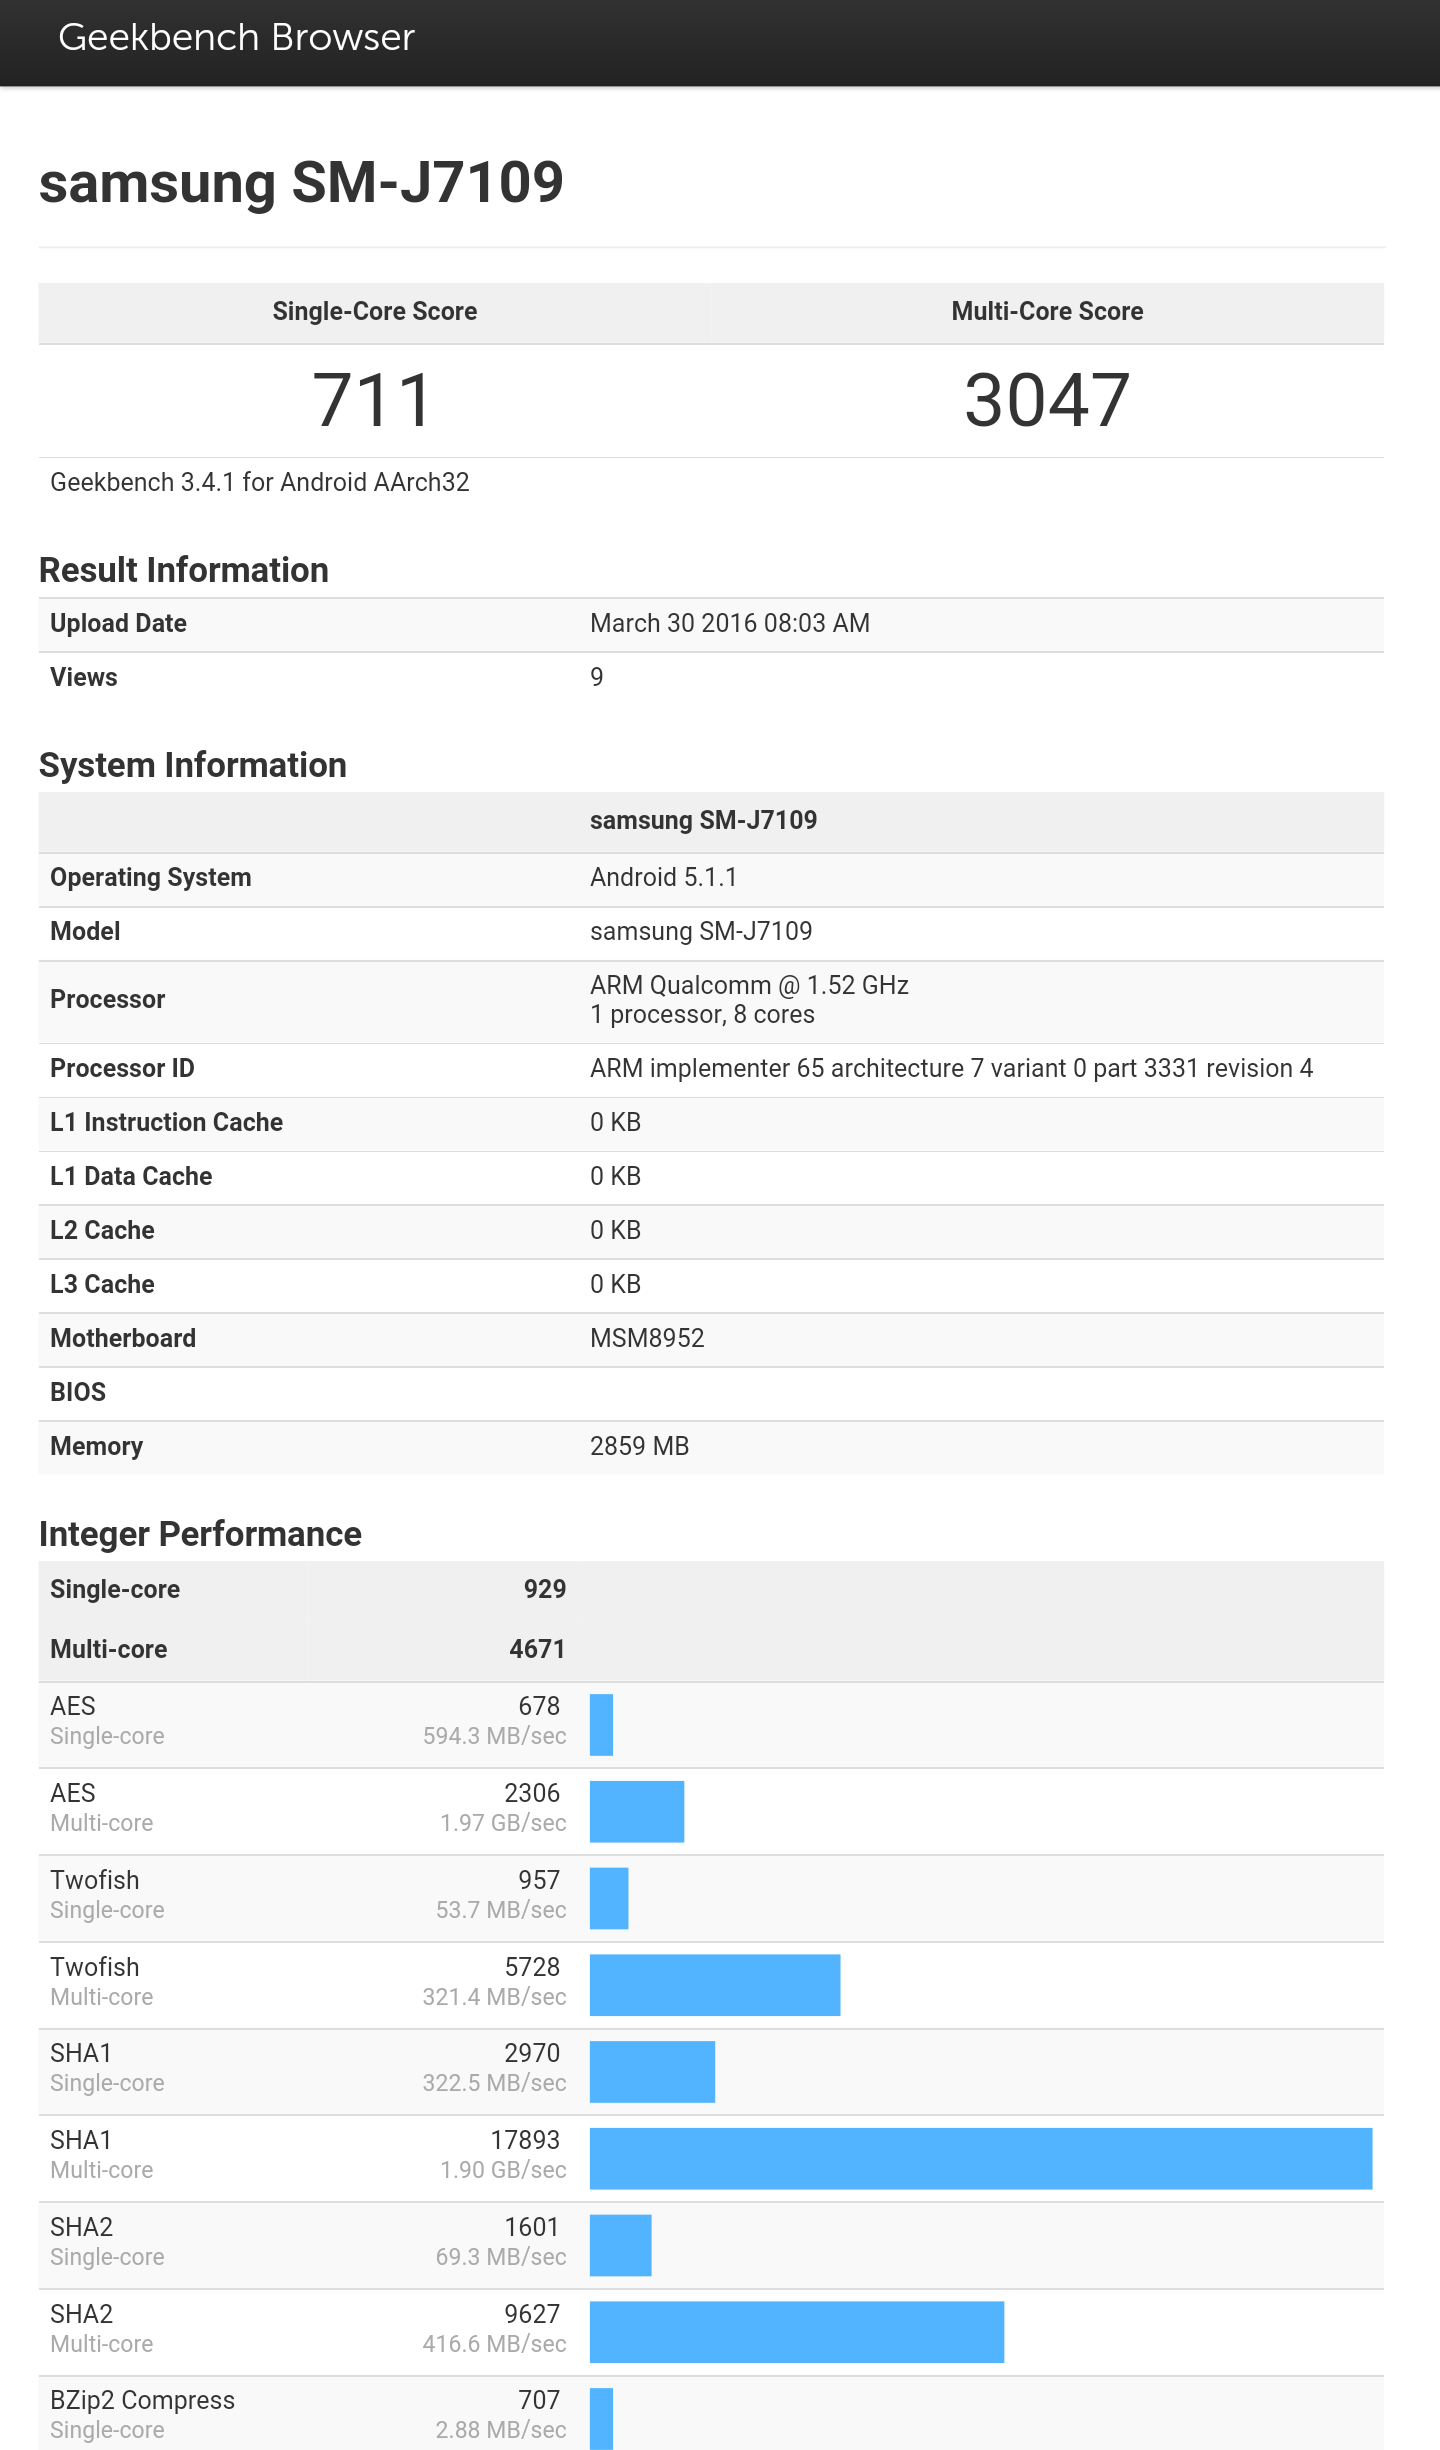The height and width of the screenshot is (2450, 1440).
Task: Click the SHA2 Multi-core blue bar
Action: (x=796, y=2332)
